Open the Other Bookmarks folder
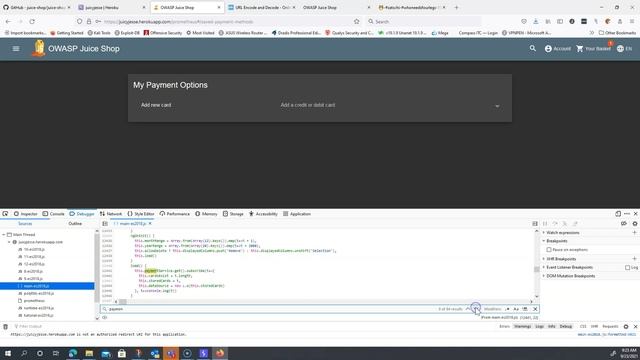The height and width of the screenshot is (360, 640). pyautogui.click(x=617, y=33)
